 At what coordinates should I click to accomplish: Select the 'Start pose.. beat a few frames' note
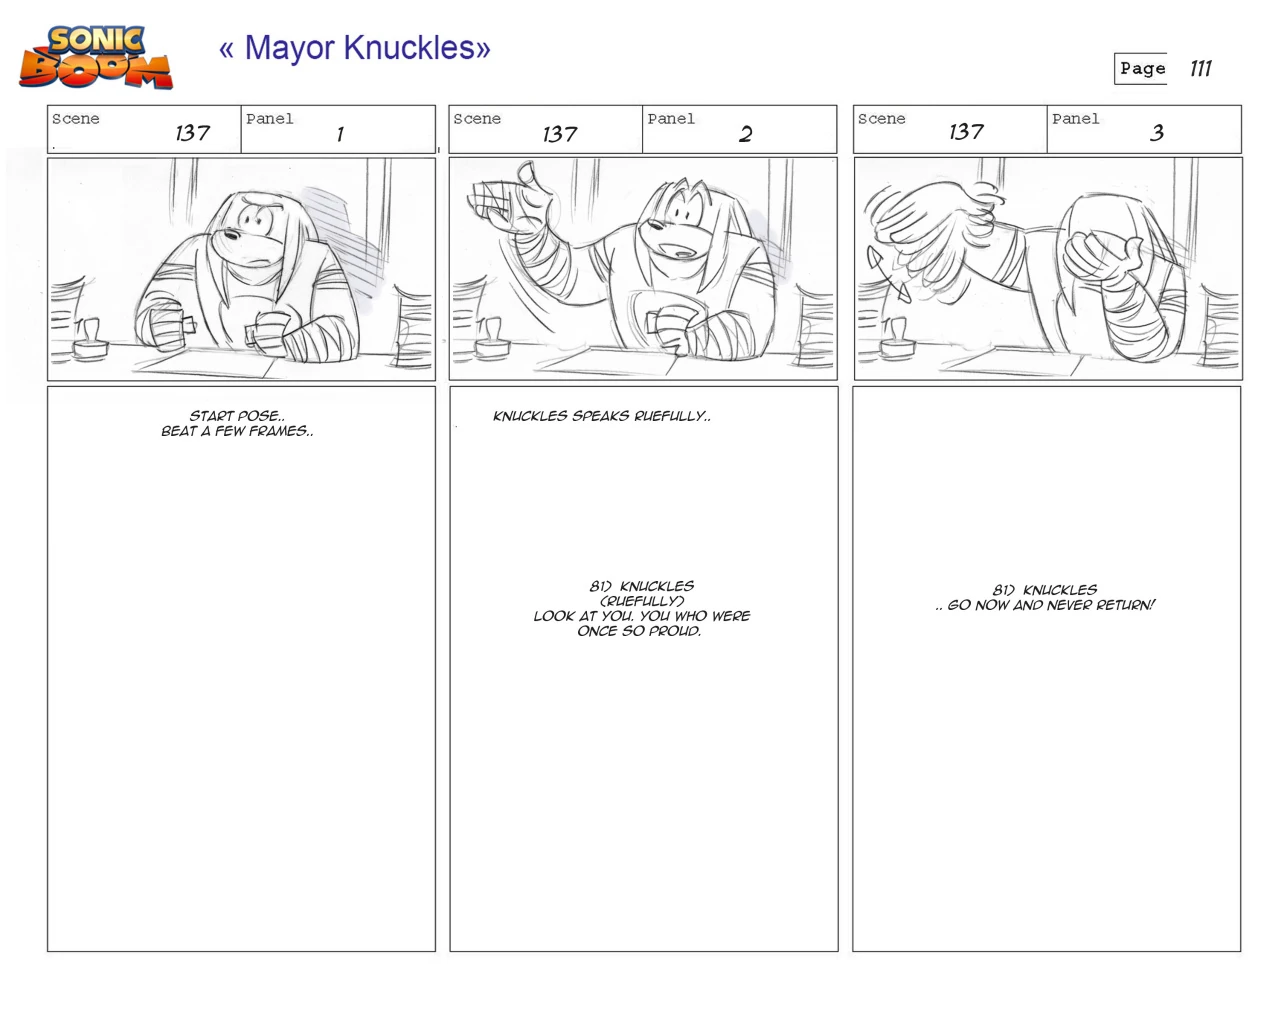(237, 423)
